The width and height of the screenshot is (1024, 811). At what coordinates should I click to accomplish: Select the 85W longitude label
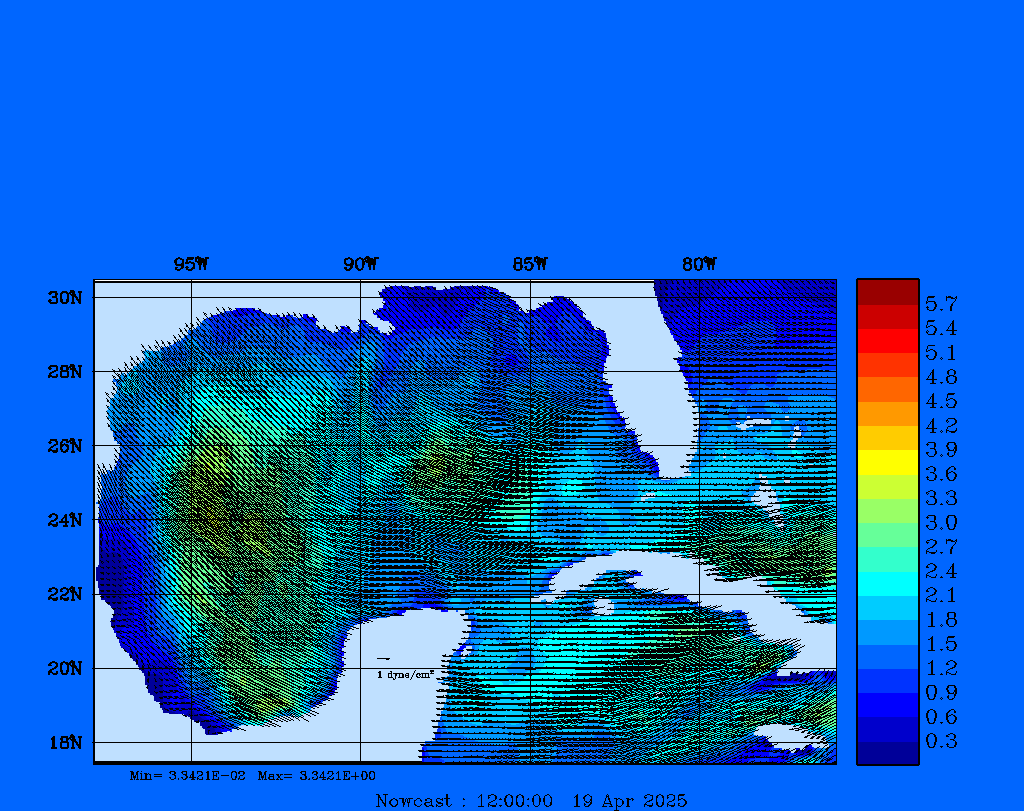(x=530, y=264)
